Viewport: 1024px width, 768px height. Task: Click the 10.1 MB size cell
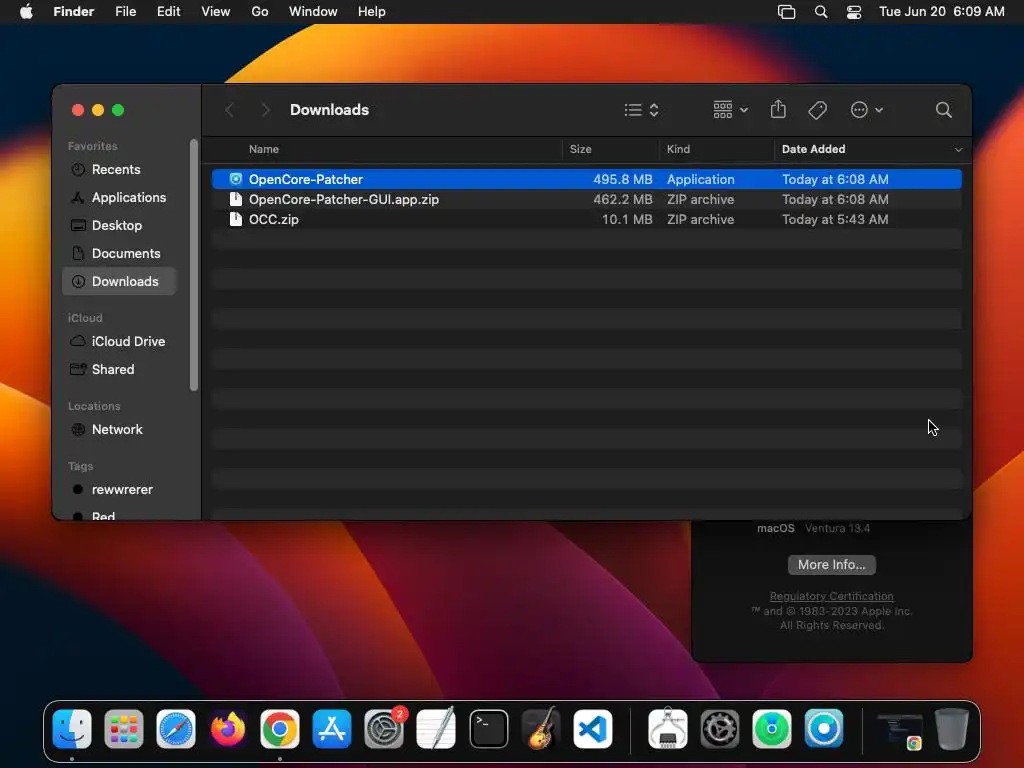626,219
